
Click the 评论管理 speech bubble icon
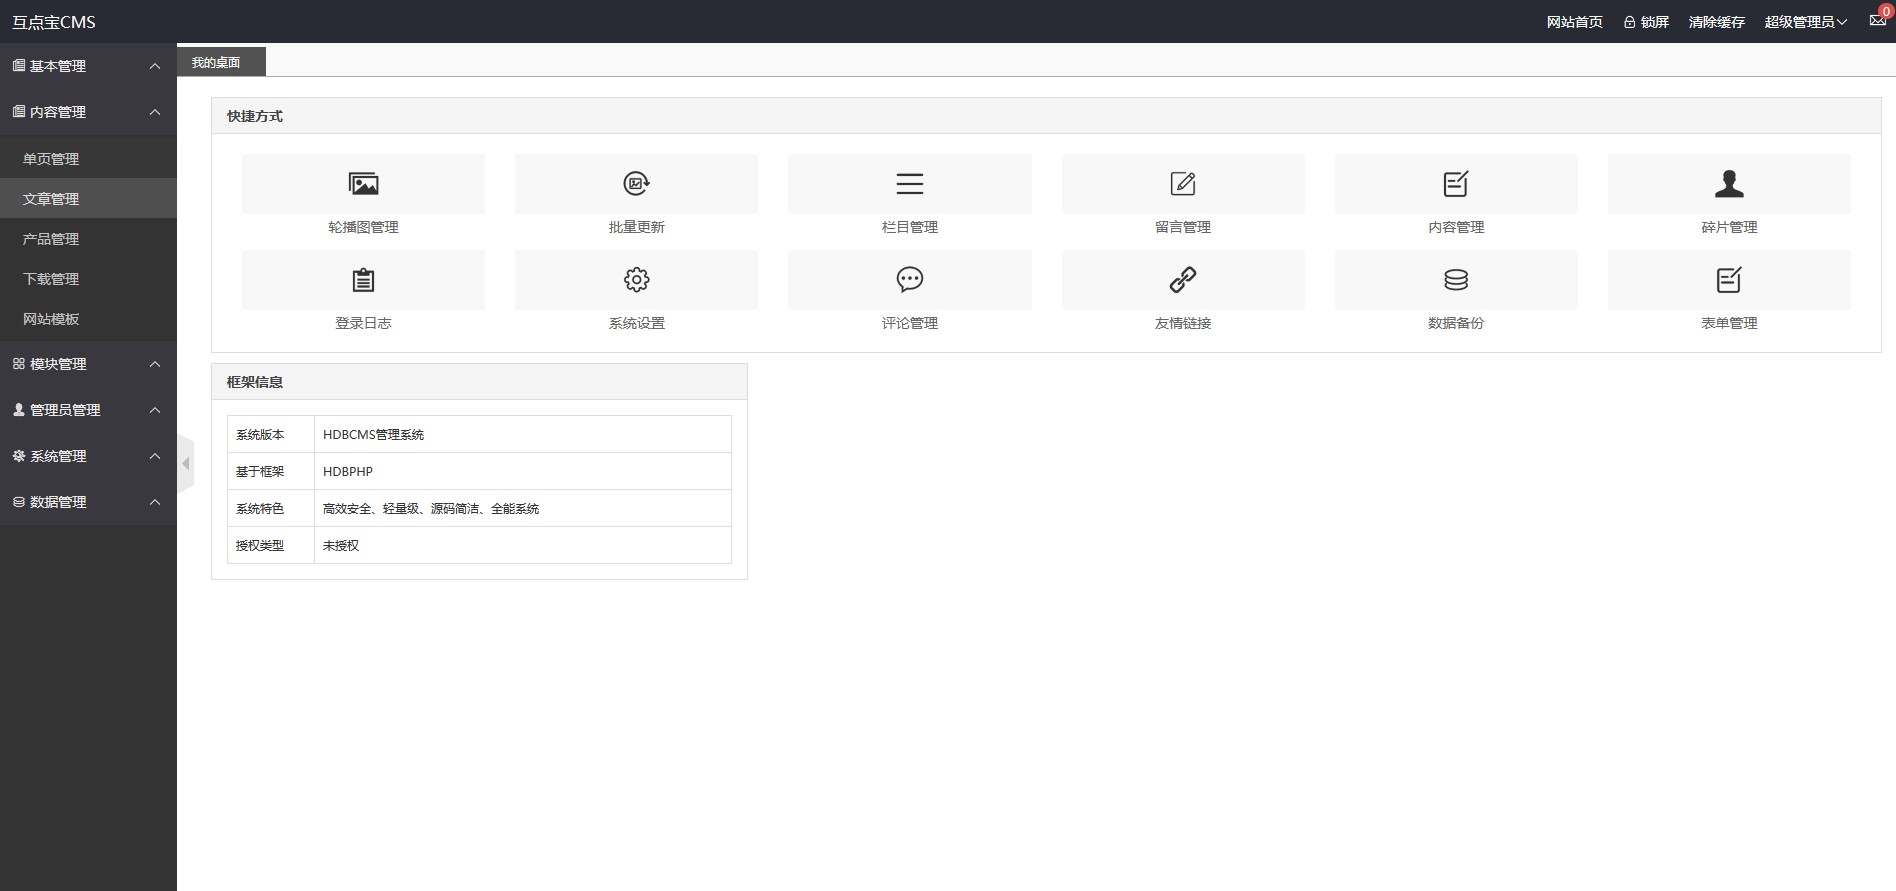pos(909,280)
